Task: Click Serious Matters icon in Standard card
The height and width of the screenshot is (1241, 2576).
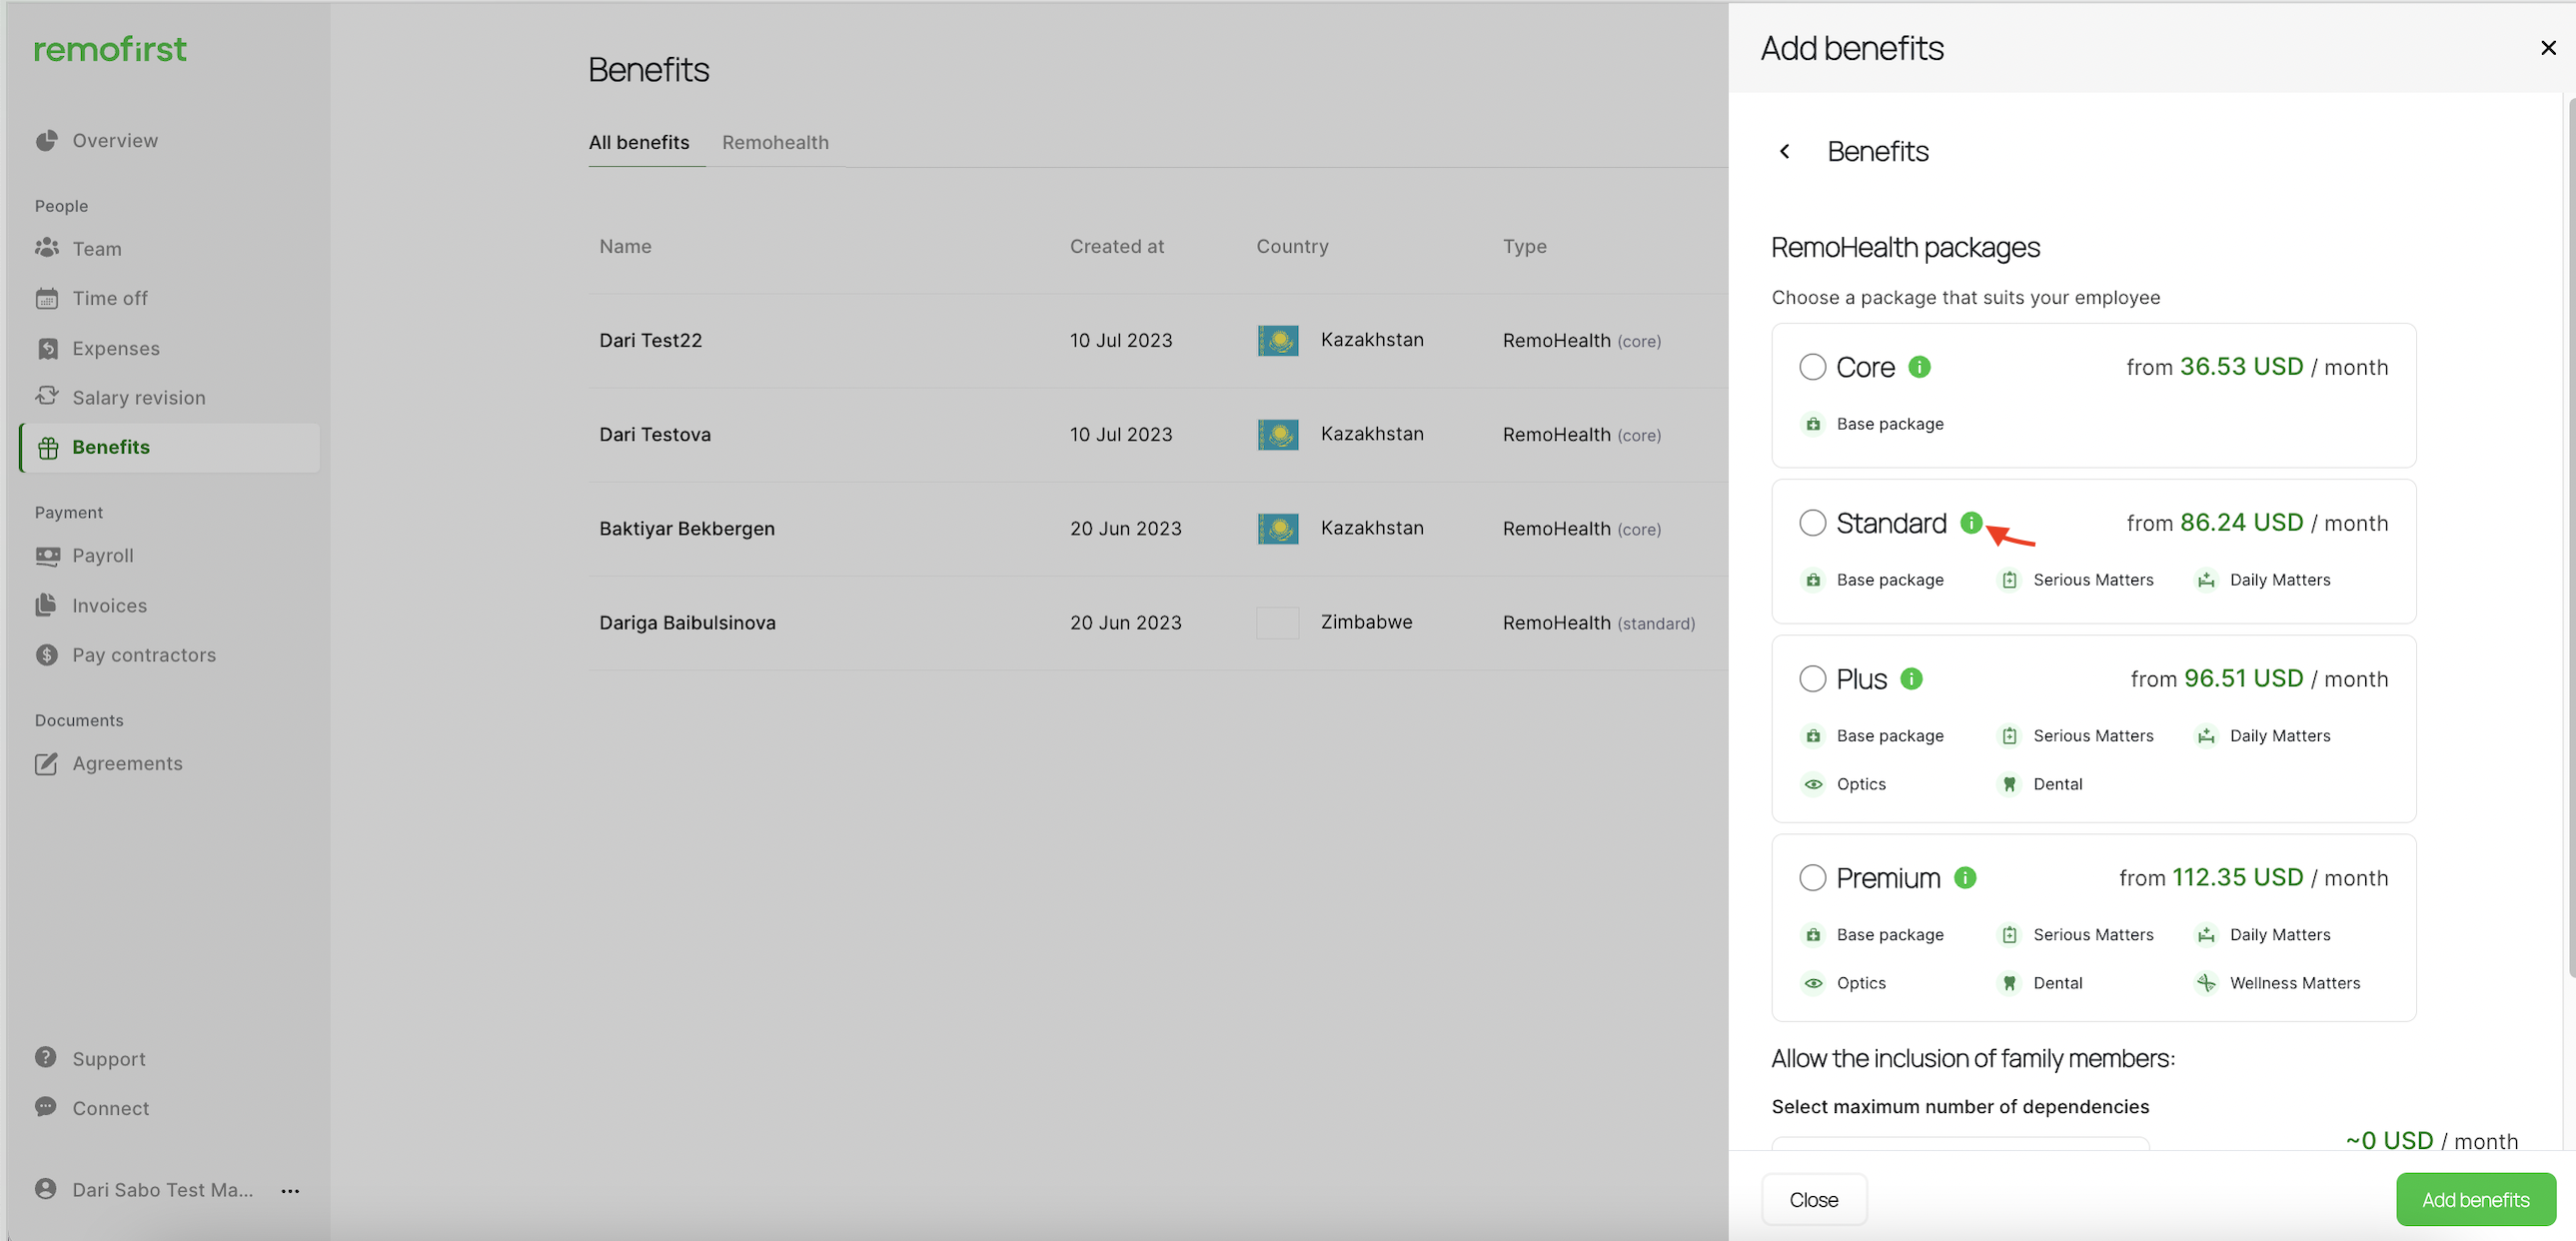Action: pyautogui.click(x=2009, y=580)
